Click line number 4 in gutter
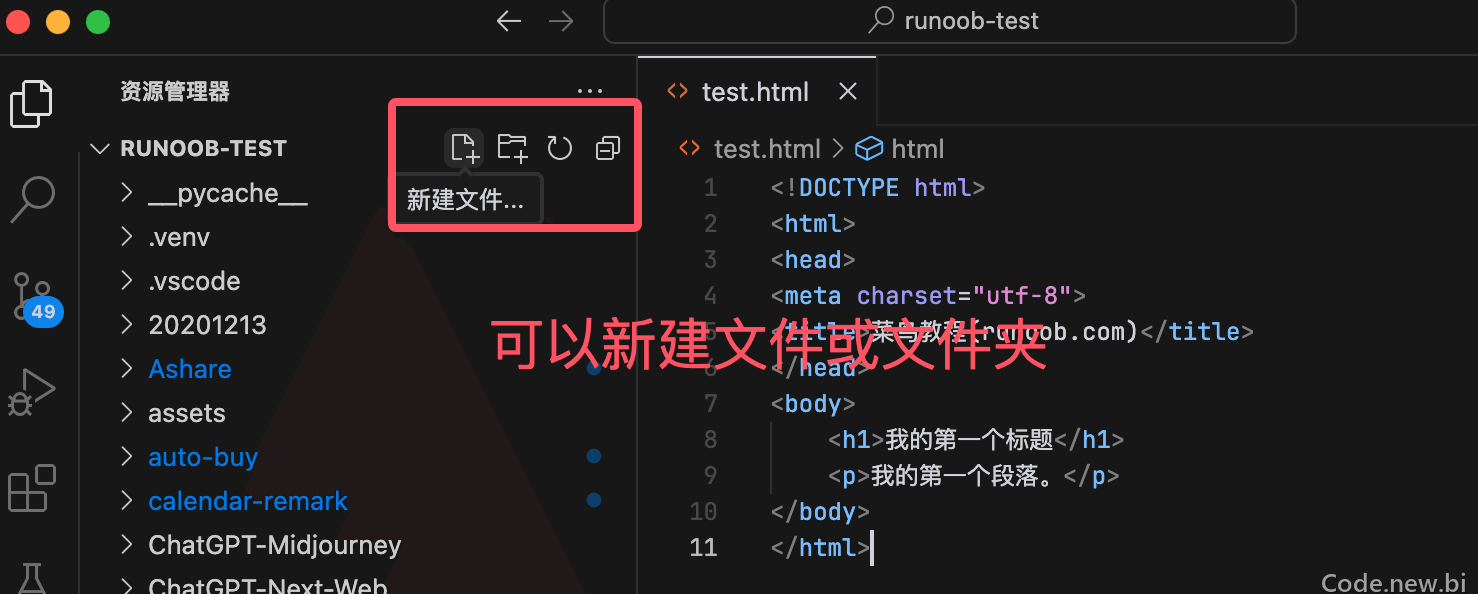 click(710, 295)
